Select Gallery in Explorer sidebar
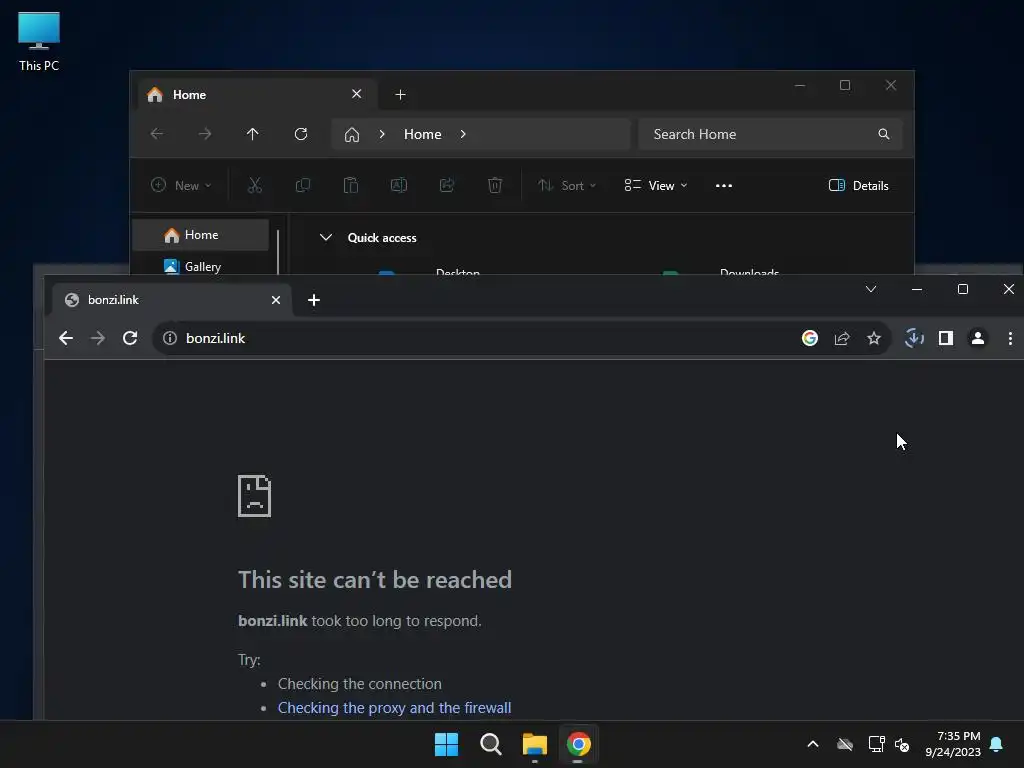The width and height of the screenshot is (1024, 768). [x=201, y=266]
